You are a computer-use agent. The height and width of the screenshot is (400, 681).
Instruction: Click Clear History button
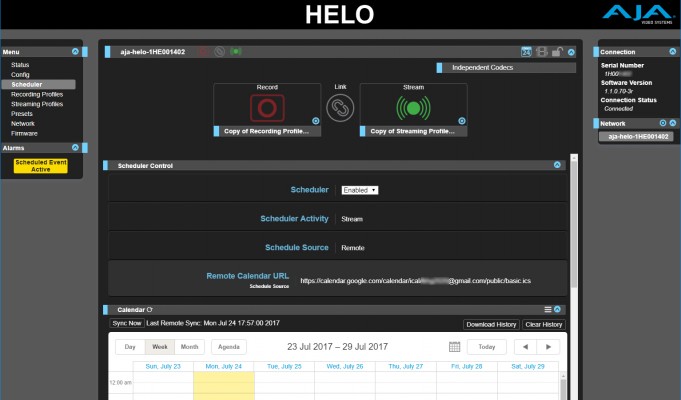pos(543,324)
